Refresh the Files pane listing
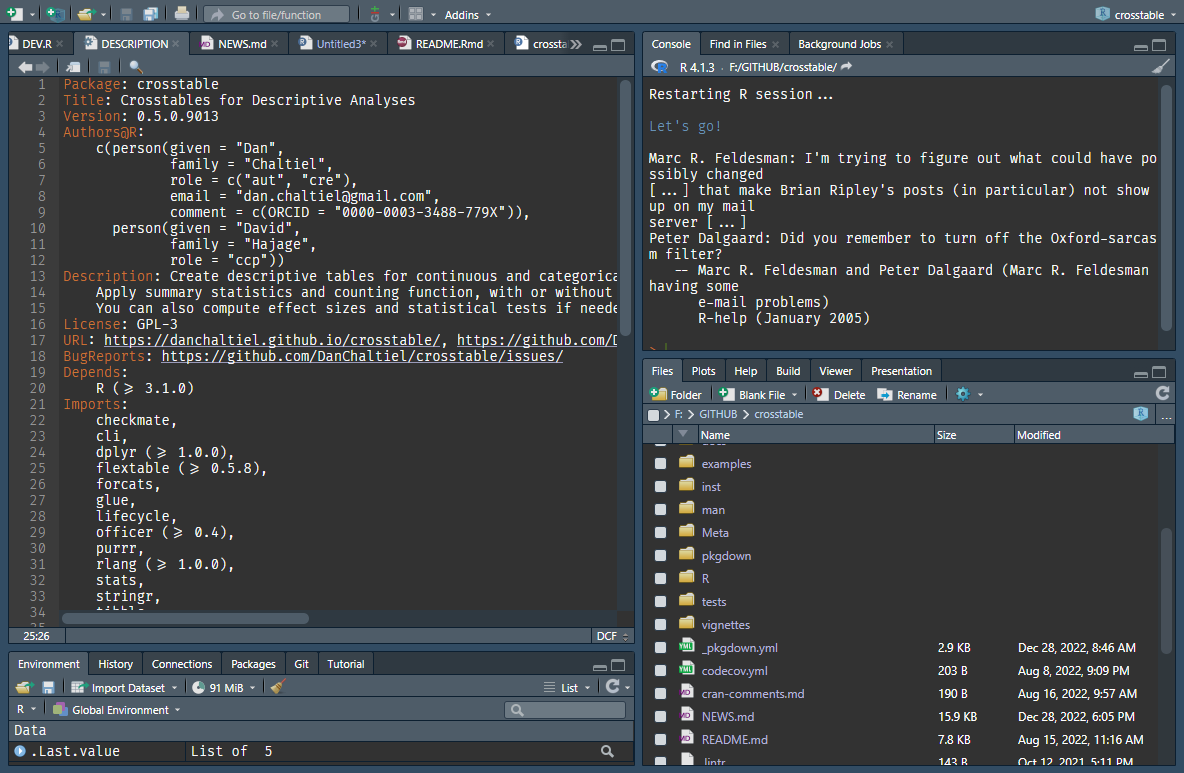Screen dimensions: 1184x773 point(1162,394)
